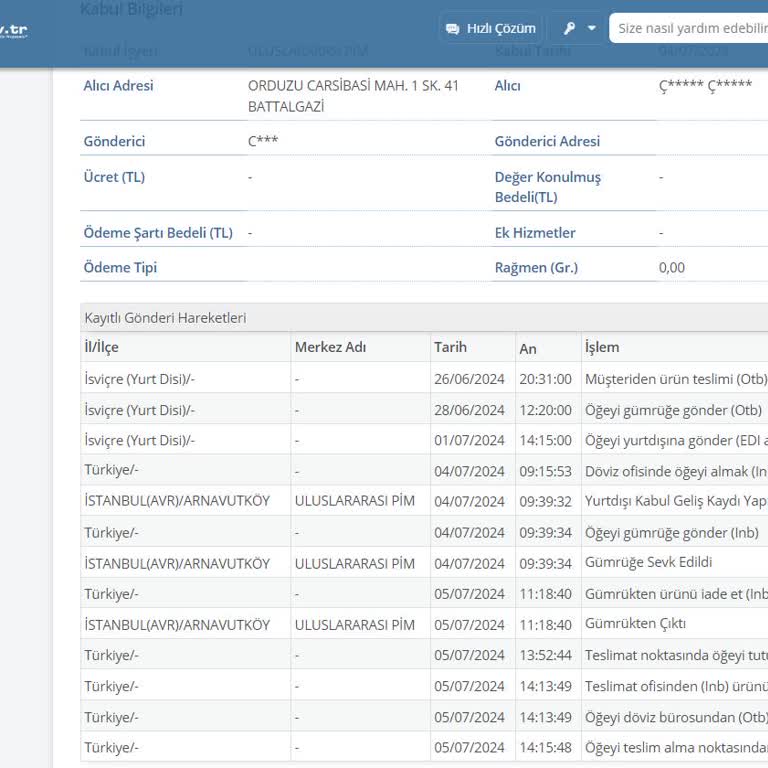This screenshot has height=768, width=768.
Task: Select the Tarih column header
Action: click(450, 347)
